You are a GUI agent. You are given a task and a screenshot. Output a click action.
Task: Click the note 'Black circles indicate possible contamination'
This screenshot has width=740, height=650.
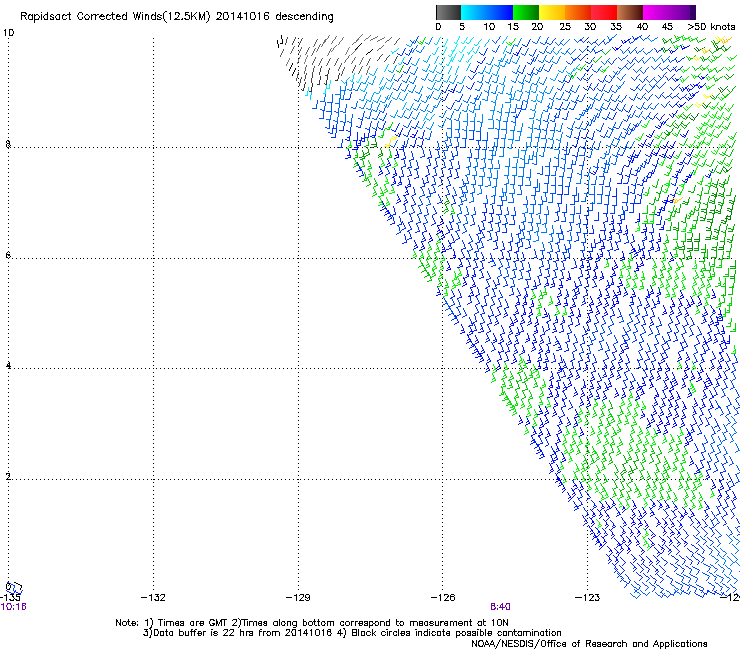tap(456, 633)
